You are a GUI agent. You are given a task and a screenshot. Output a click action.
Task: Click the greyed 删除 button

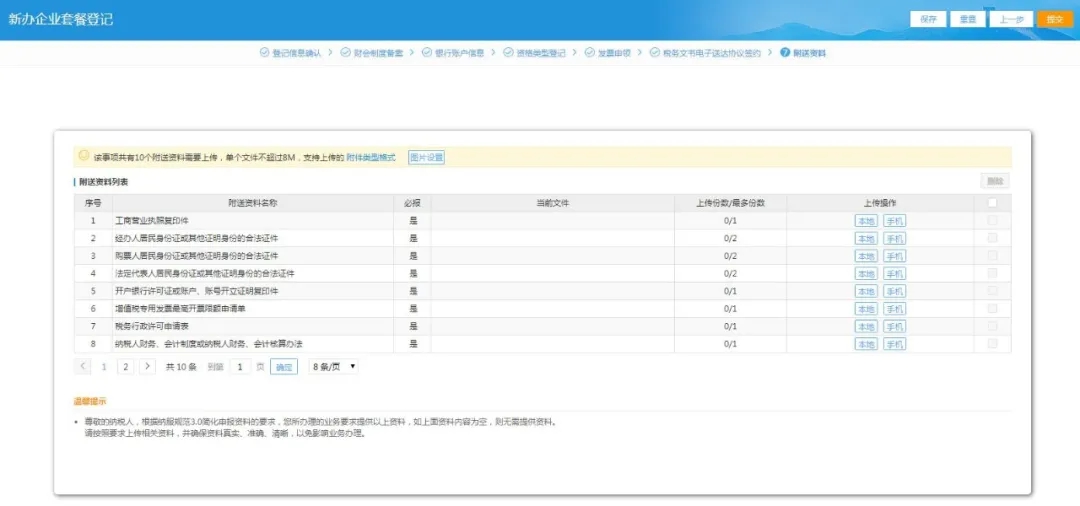click(995, 181)
